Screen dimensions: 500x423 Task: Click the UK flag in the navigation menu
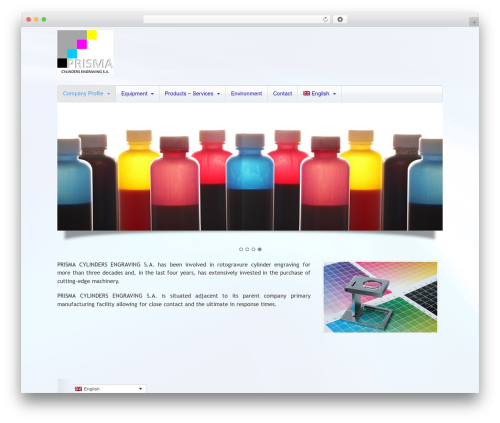pos(306,93)
